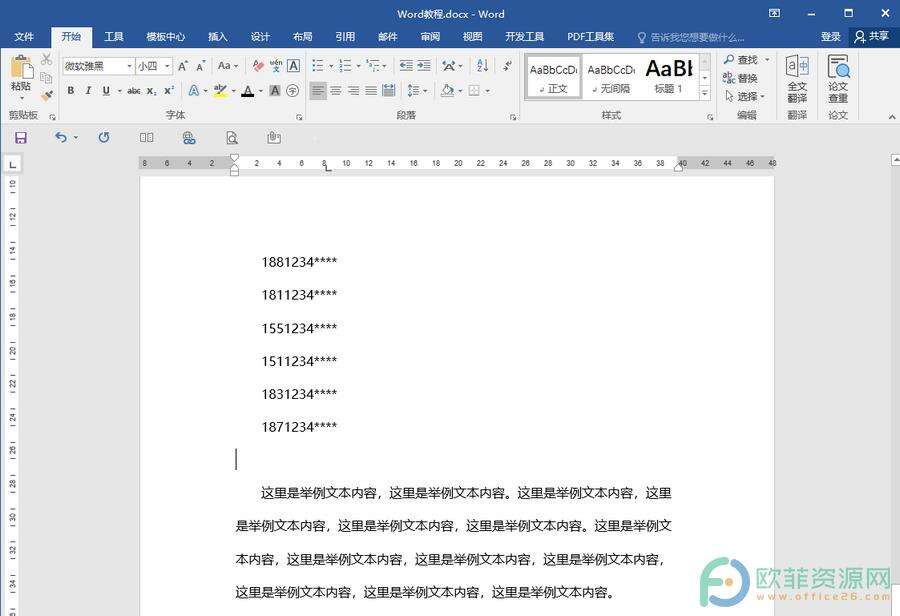The width and height of the screenshot is (900, 616).
Task: Toggle Bold formatting
Action: tap(71, 91)
